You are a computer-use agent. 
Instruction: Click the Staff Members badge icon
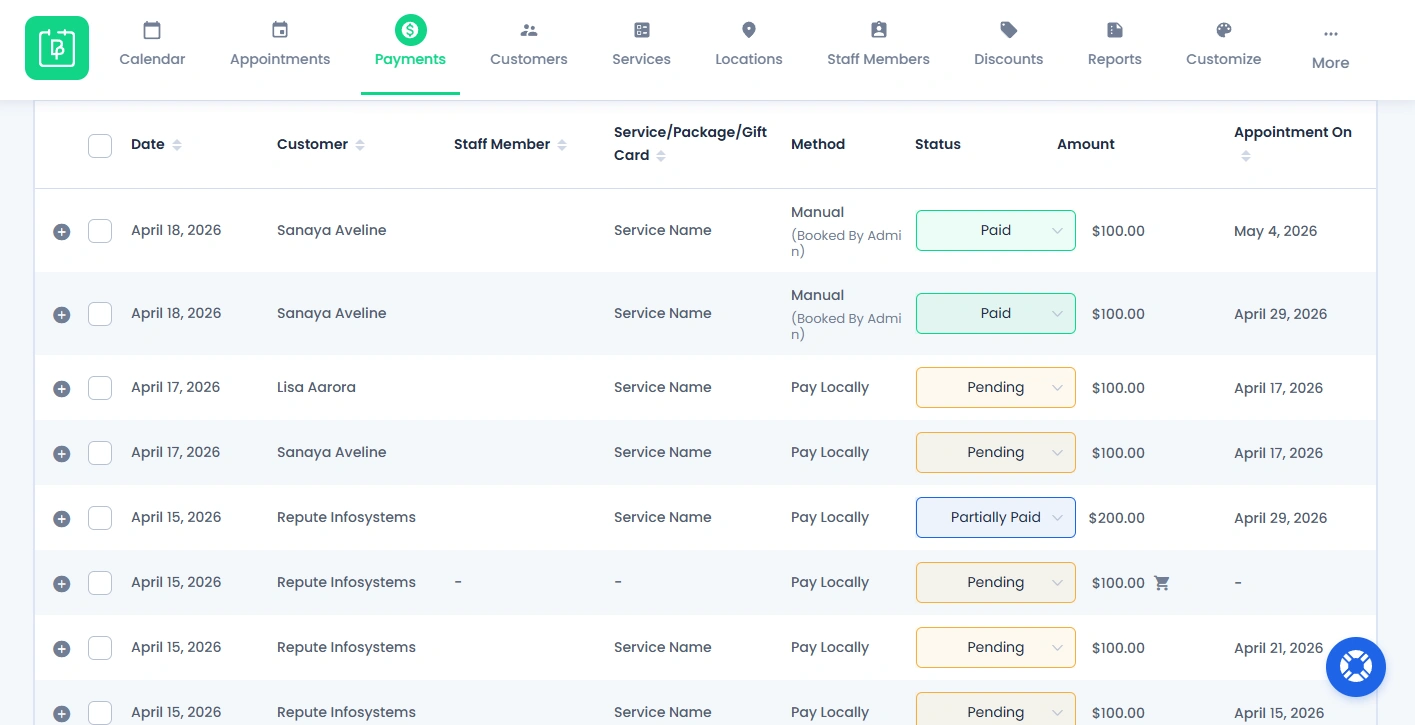(878, 30)
